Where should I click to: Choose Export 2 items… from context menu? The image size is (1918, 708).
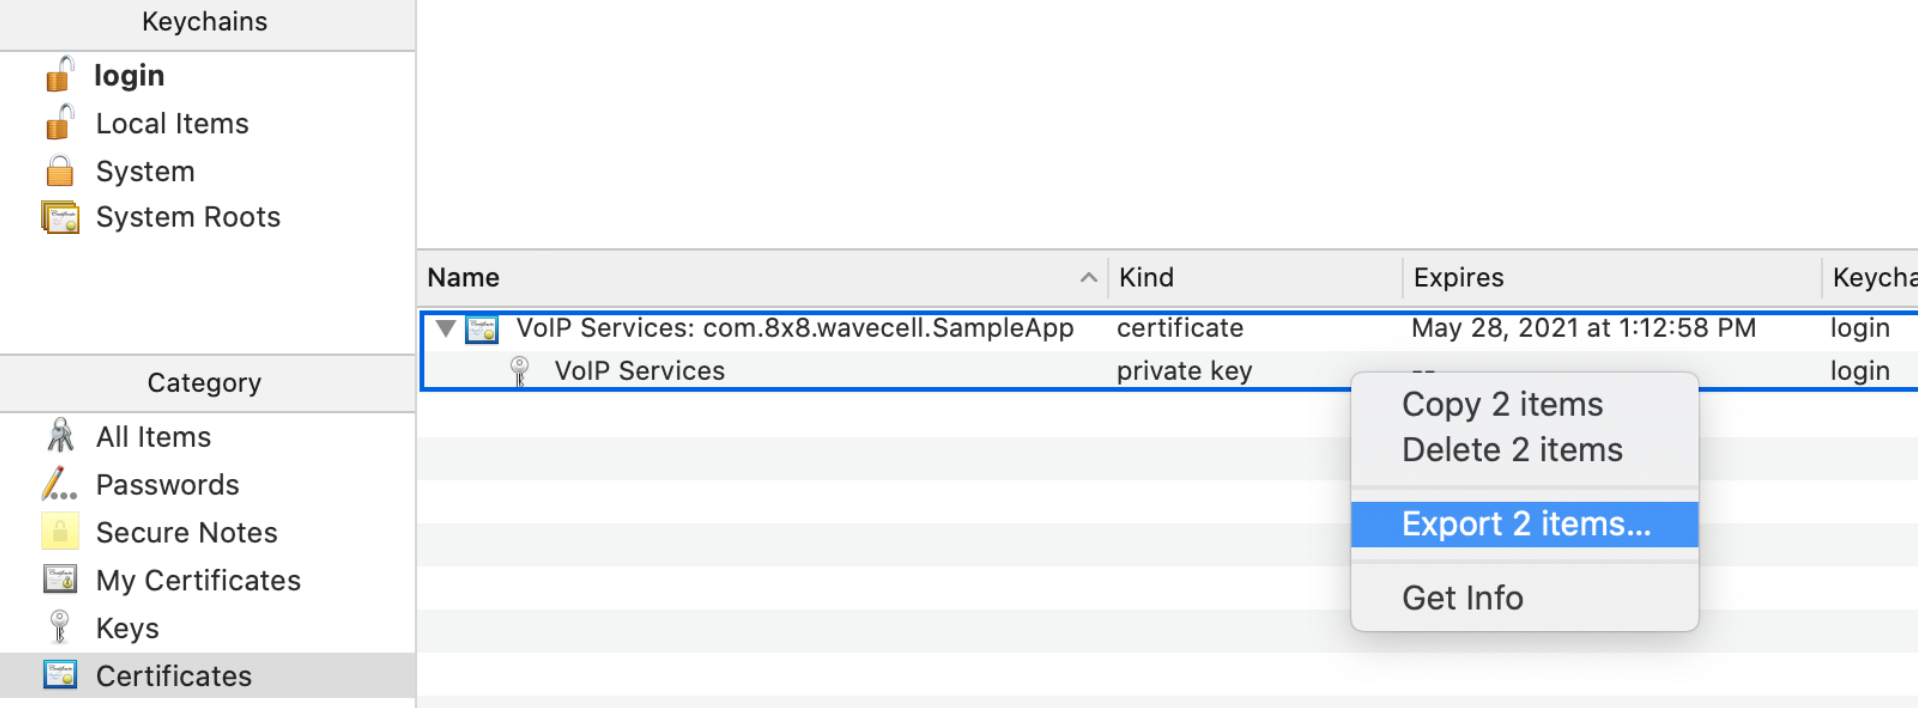[x=1524, y=524]
